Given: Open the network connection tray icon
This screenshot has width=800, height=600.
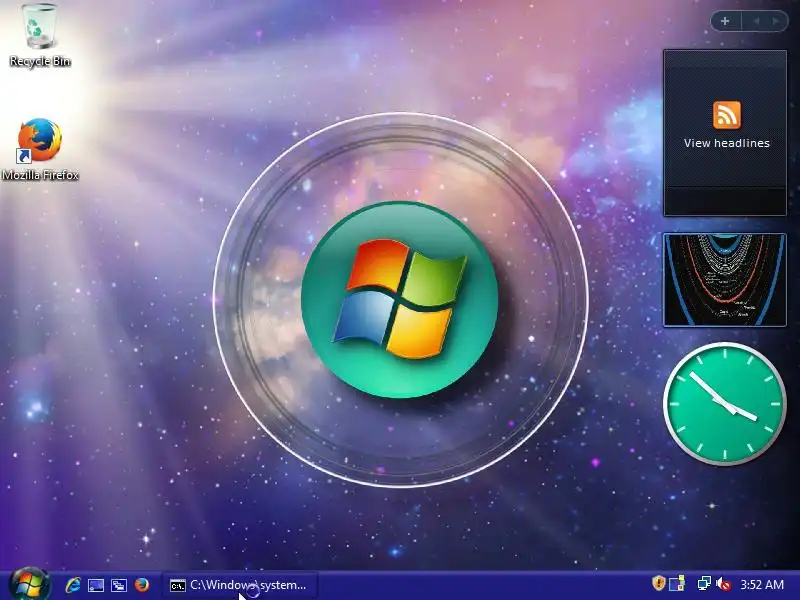Looking at the screenshot, I should pyautogui.click(x=704, y=584).
